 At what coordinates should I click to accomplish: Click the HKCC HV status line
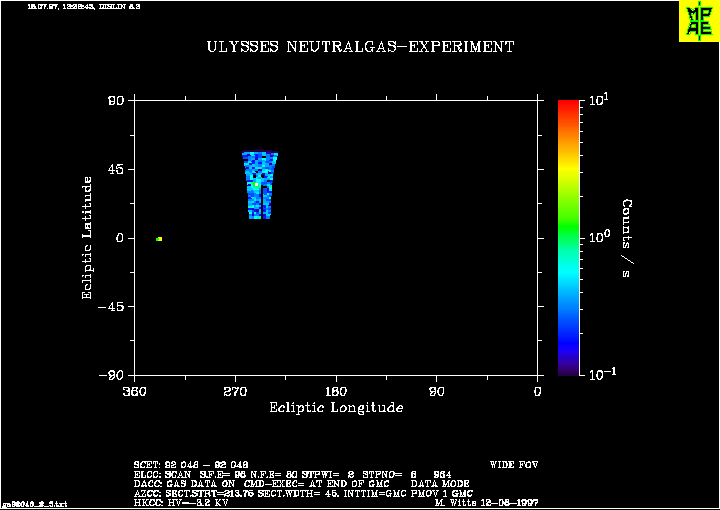click(181, 503)
